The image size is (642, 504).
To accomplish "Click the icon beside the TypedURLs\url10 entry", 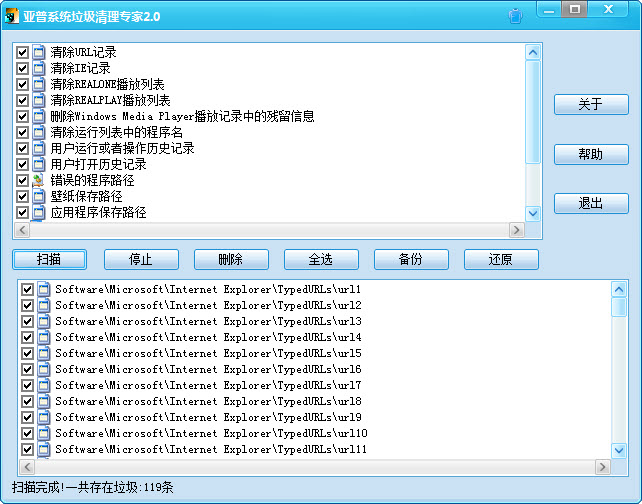I will point(43,433).
